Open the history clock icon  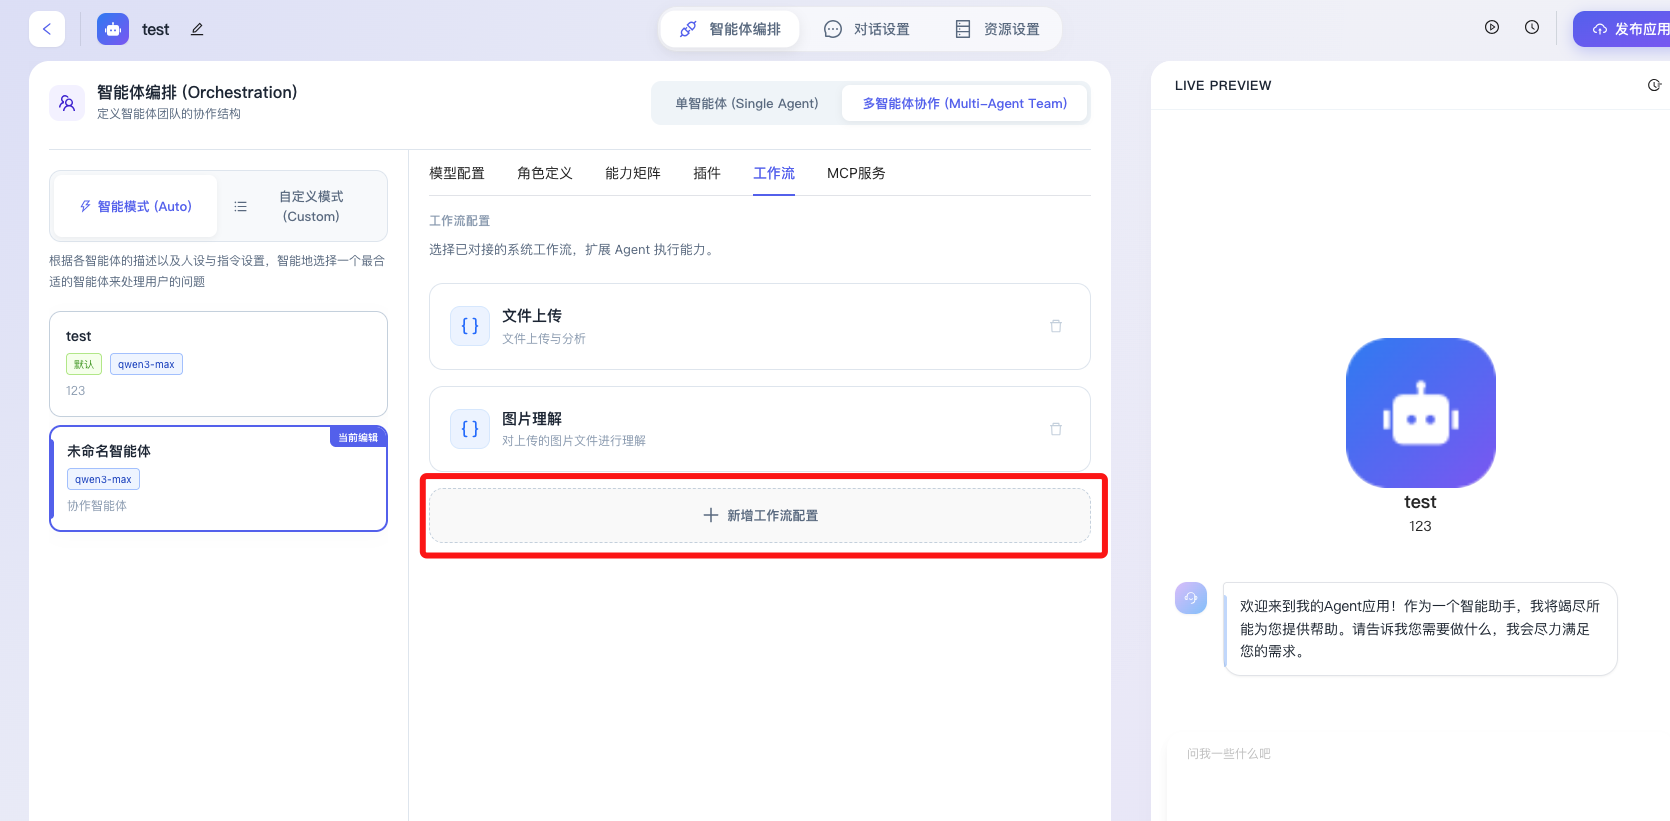1531,28
